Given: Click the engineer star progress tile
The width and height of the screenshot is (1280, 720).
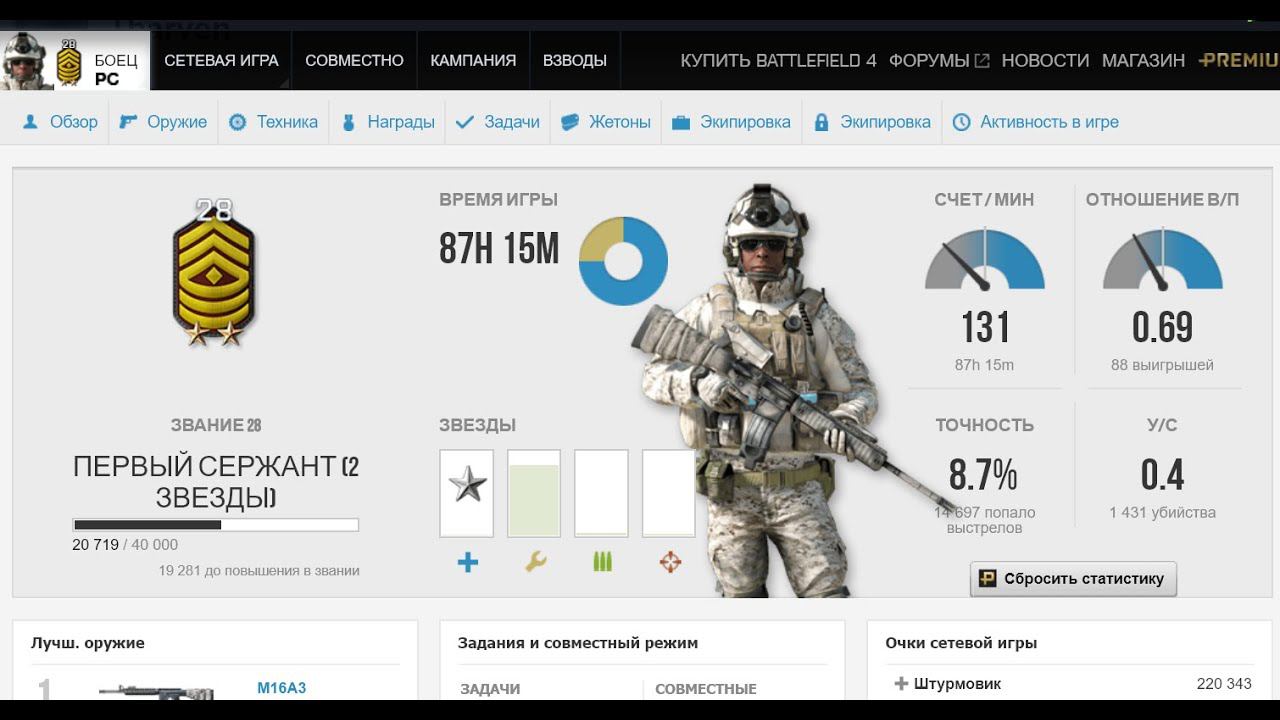Looking at the screenshot, I should 534,493.
